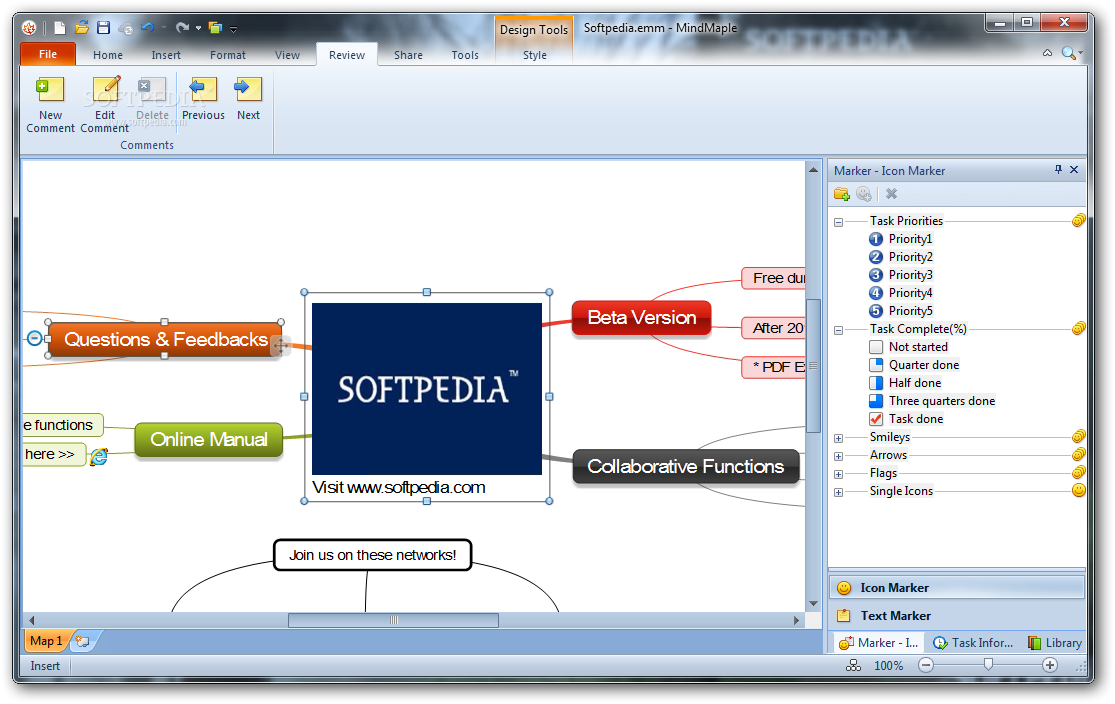Open the Tools ribbon tab

465,55
